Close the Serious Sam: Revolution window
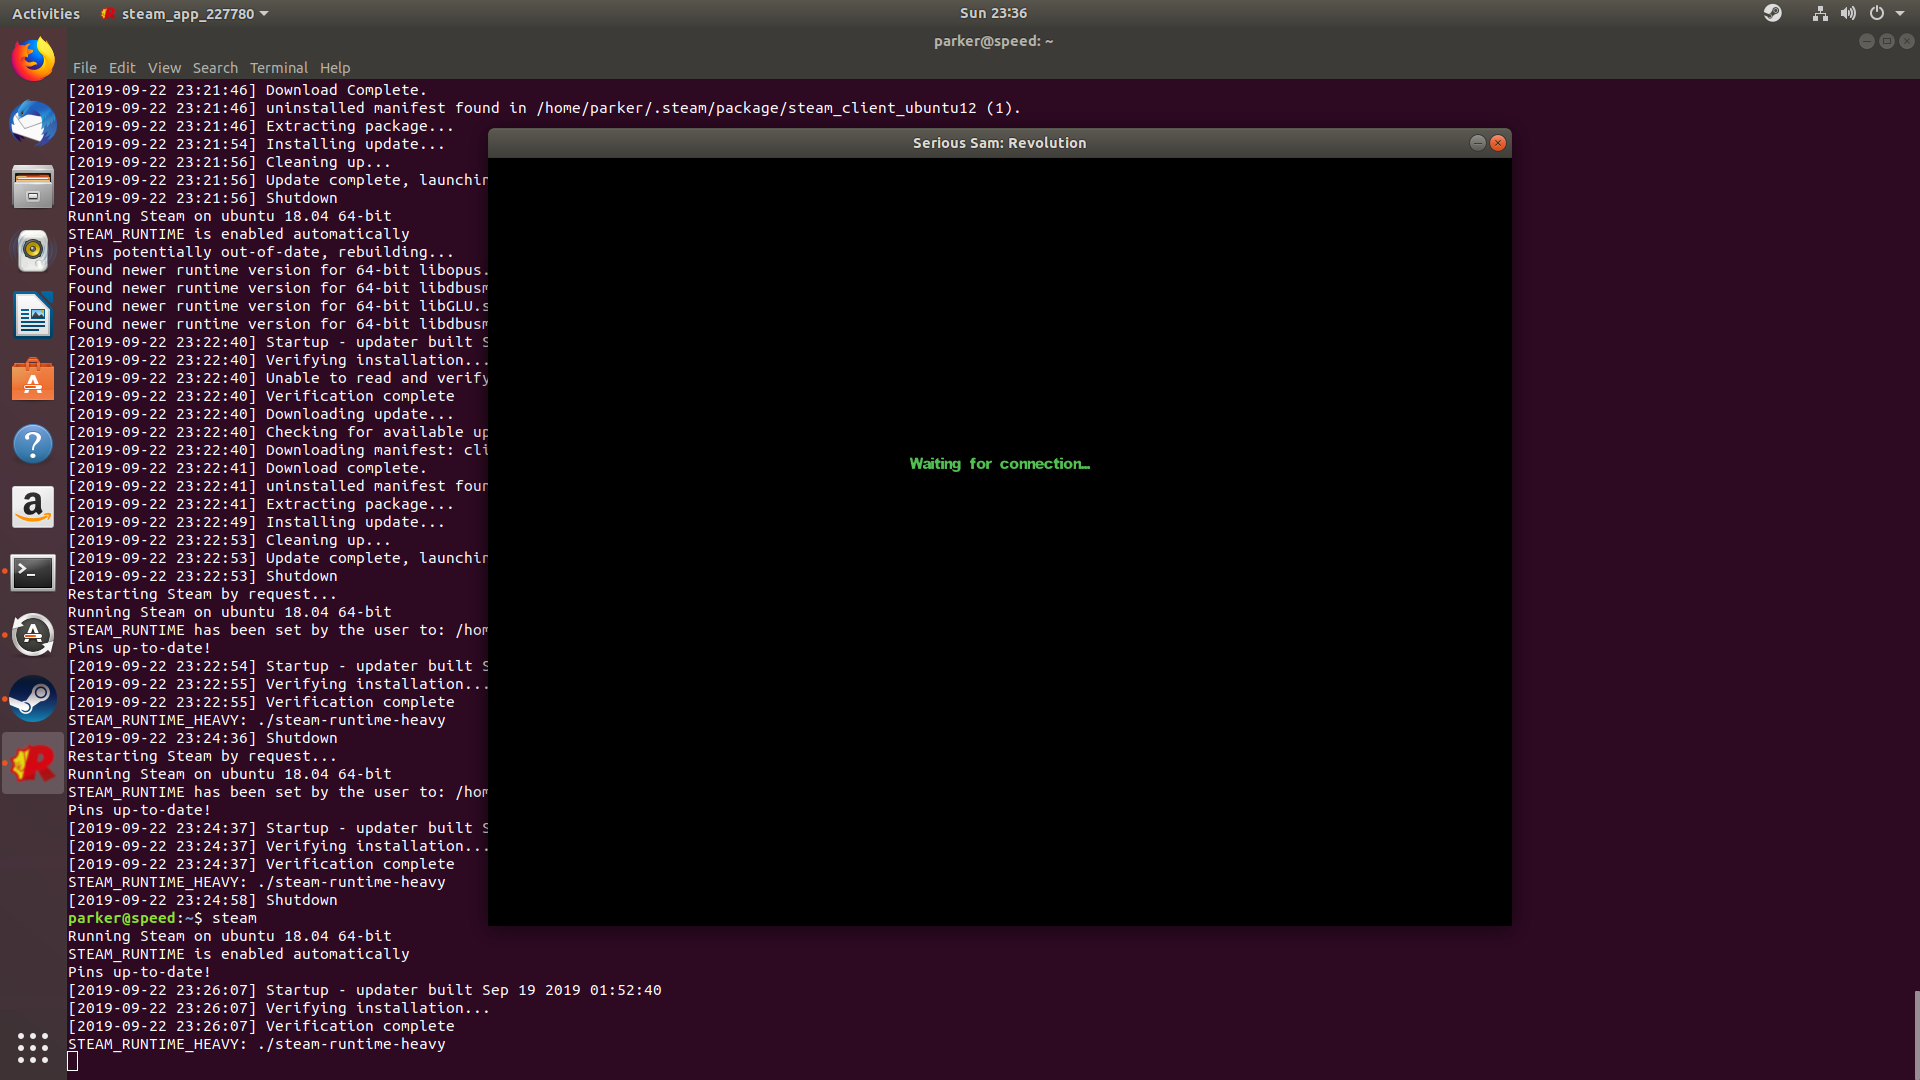 point(1498,143)
